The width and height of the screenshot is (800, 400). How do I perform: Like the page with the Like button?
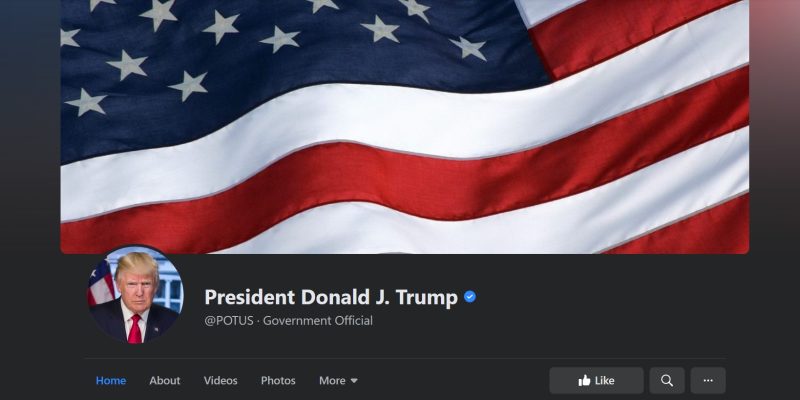point(596,381)
